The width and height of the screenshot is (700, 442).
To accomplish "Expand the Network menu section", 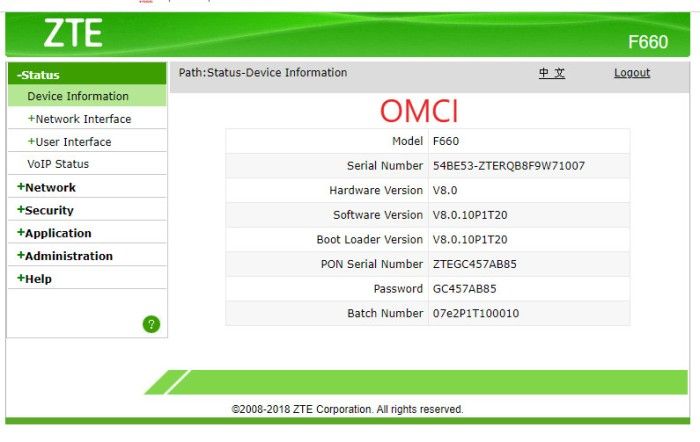I will pyautogui.click(x=46, y=187).
